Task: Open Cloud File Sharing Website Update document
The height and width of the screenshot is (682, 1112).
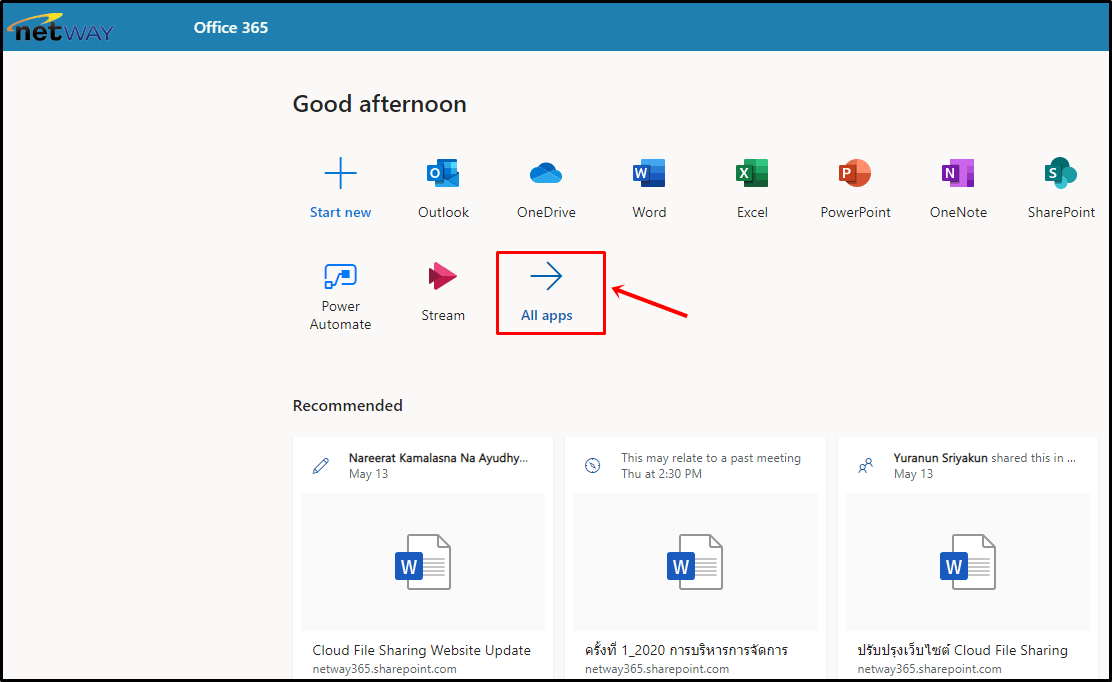Action: coord(422,650)
